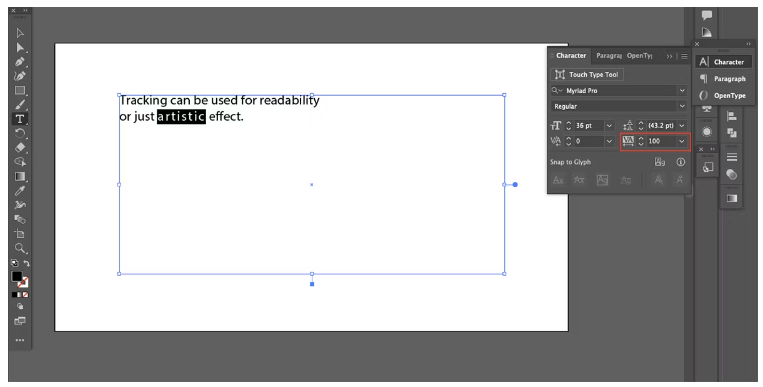
Task: Select Character in docked panel list
Action: (x=723, y=62)
